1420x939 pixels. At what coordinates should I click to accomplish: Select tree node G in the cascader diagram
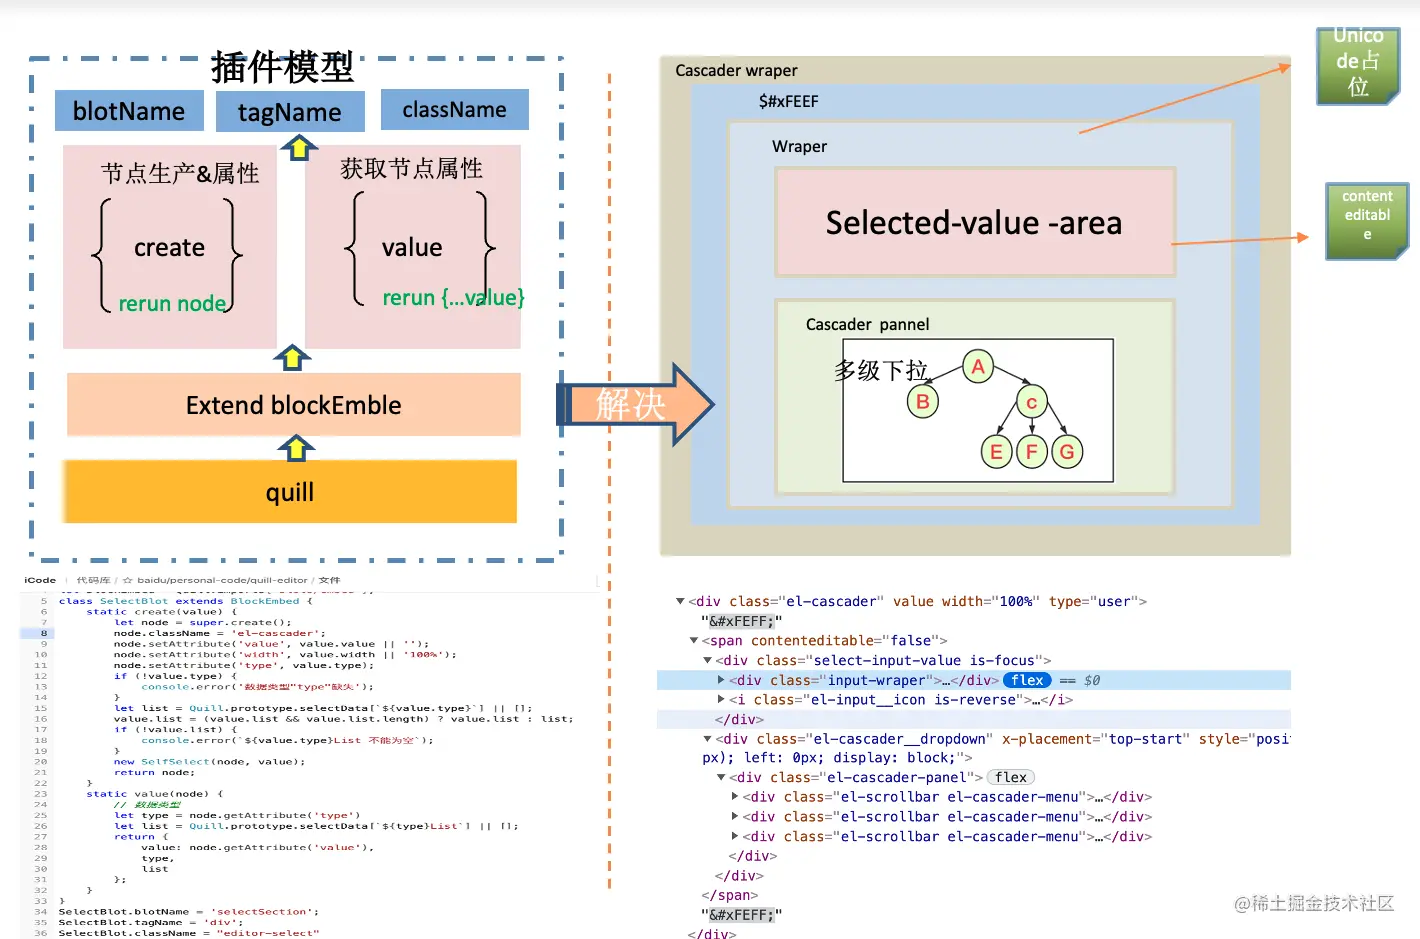(1067, 452)
